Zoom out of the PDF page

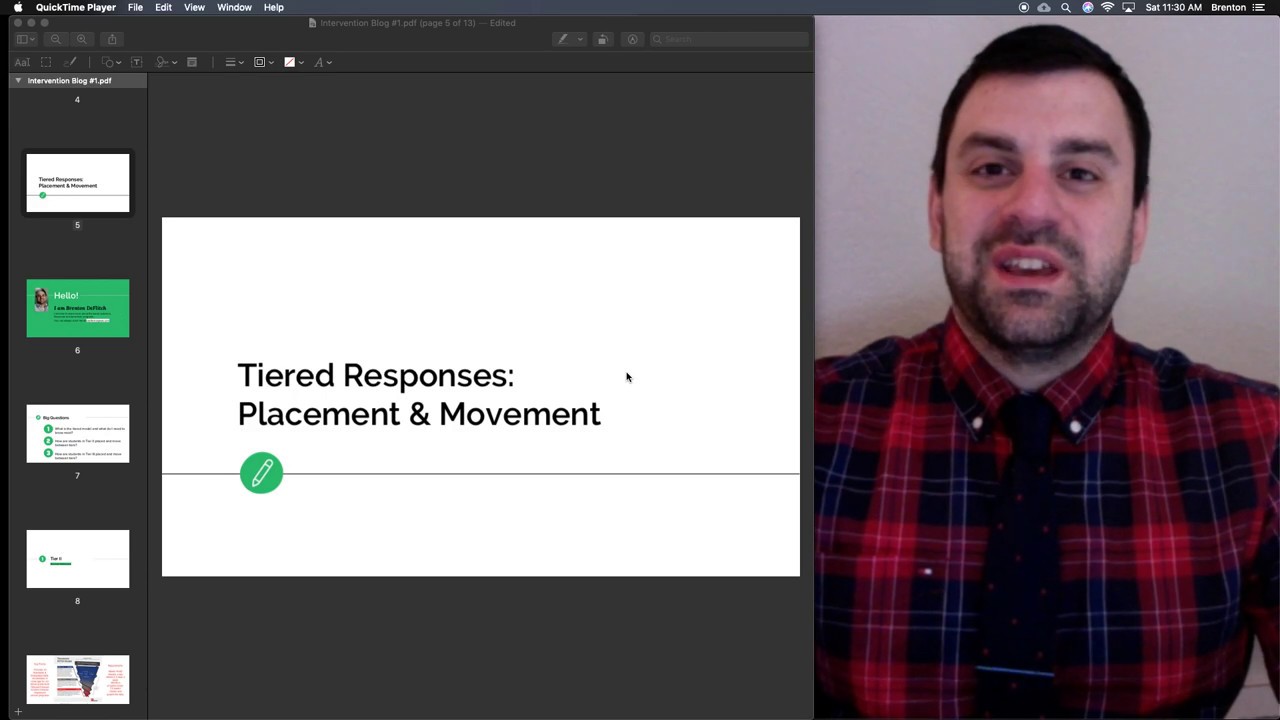[56, 39]
